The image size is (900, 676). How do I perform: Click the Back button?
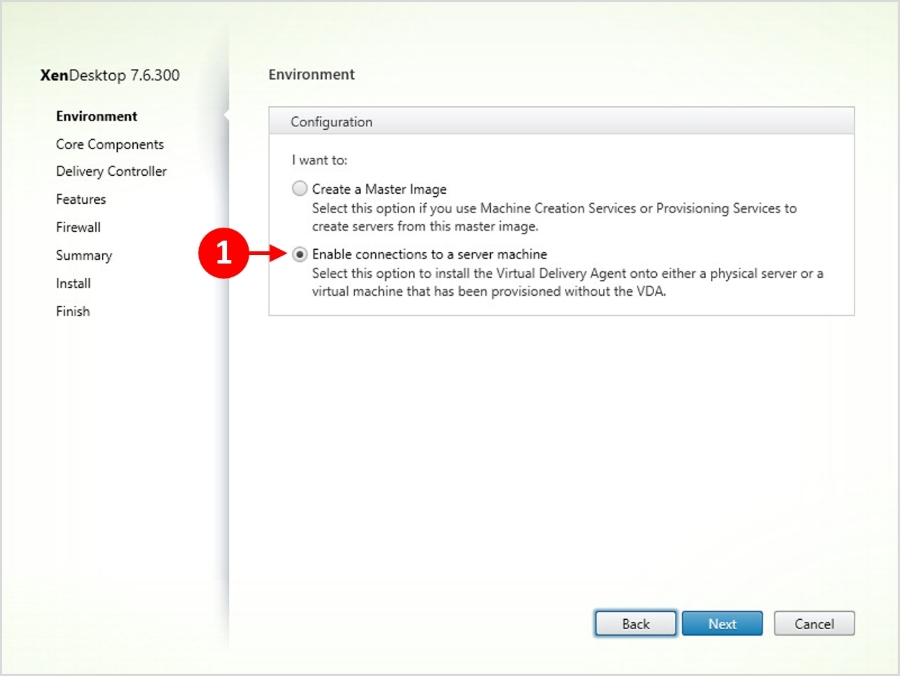(x=635, y=623)
